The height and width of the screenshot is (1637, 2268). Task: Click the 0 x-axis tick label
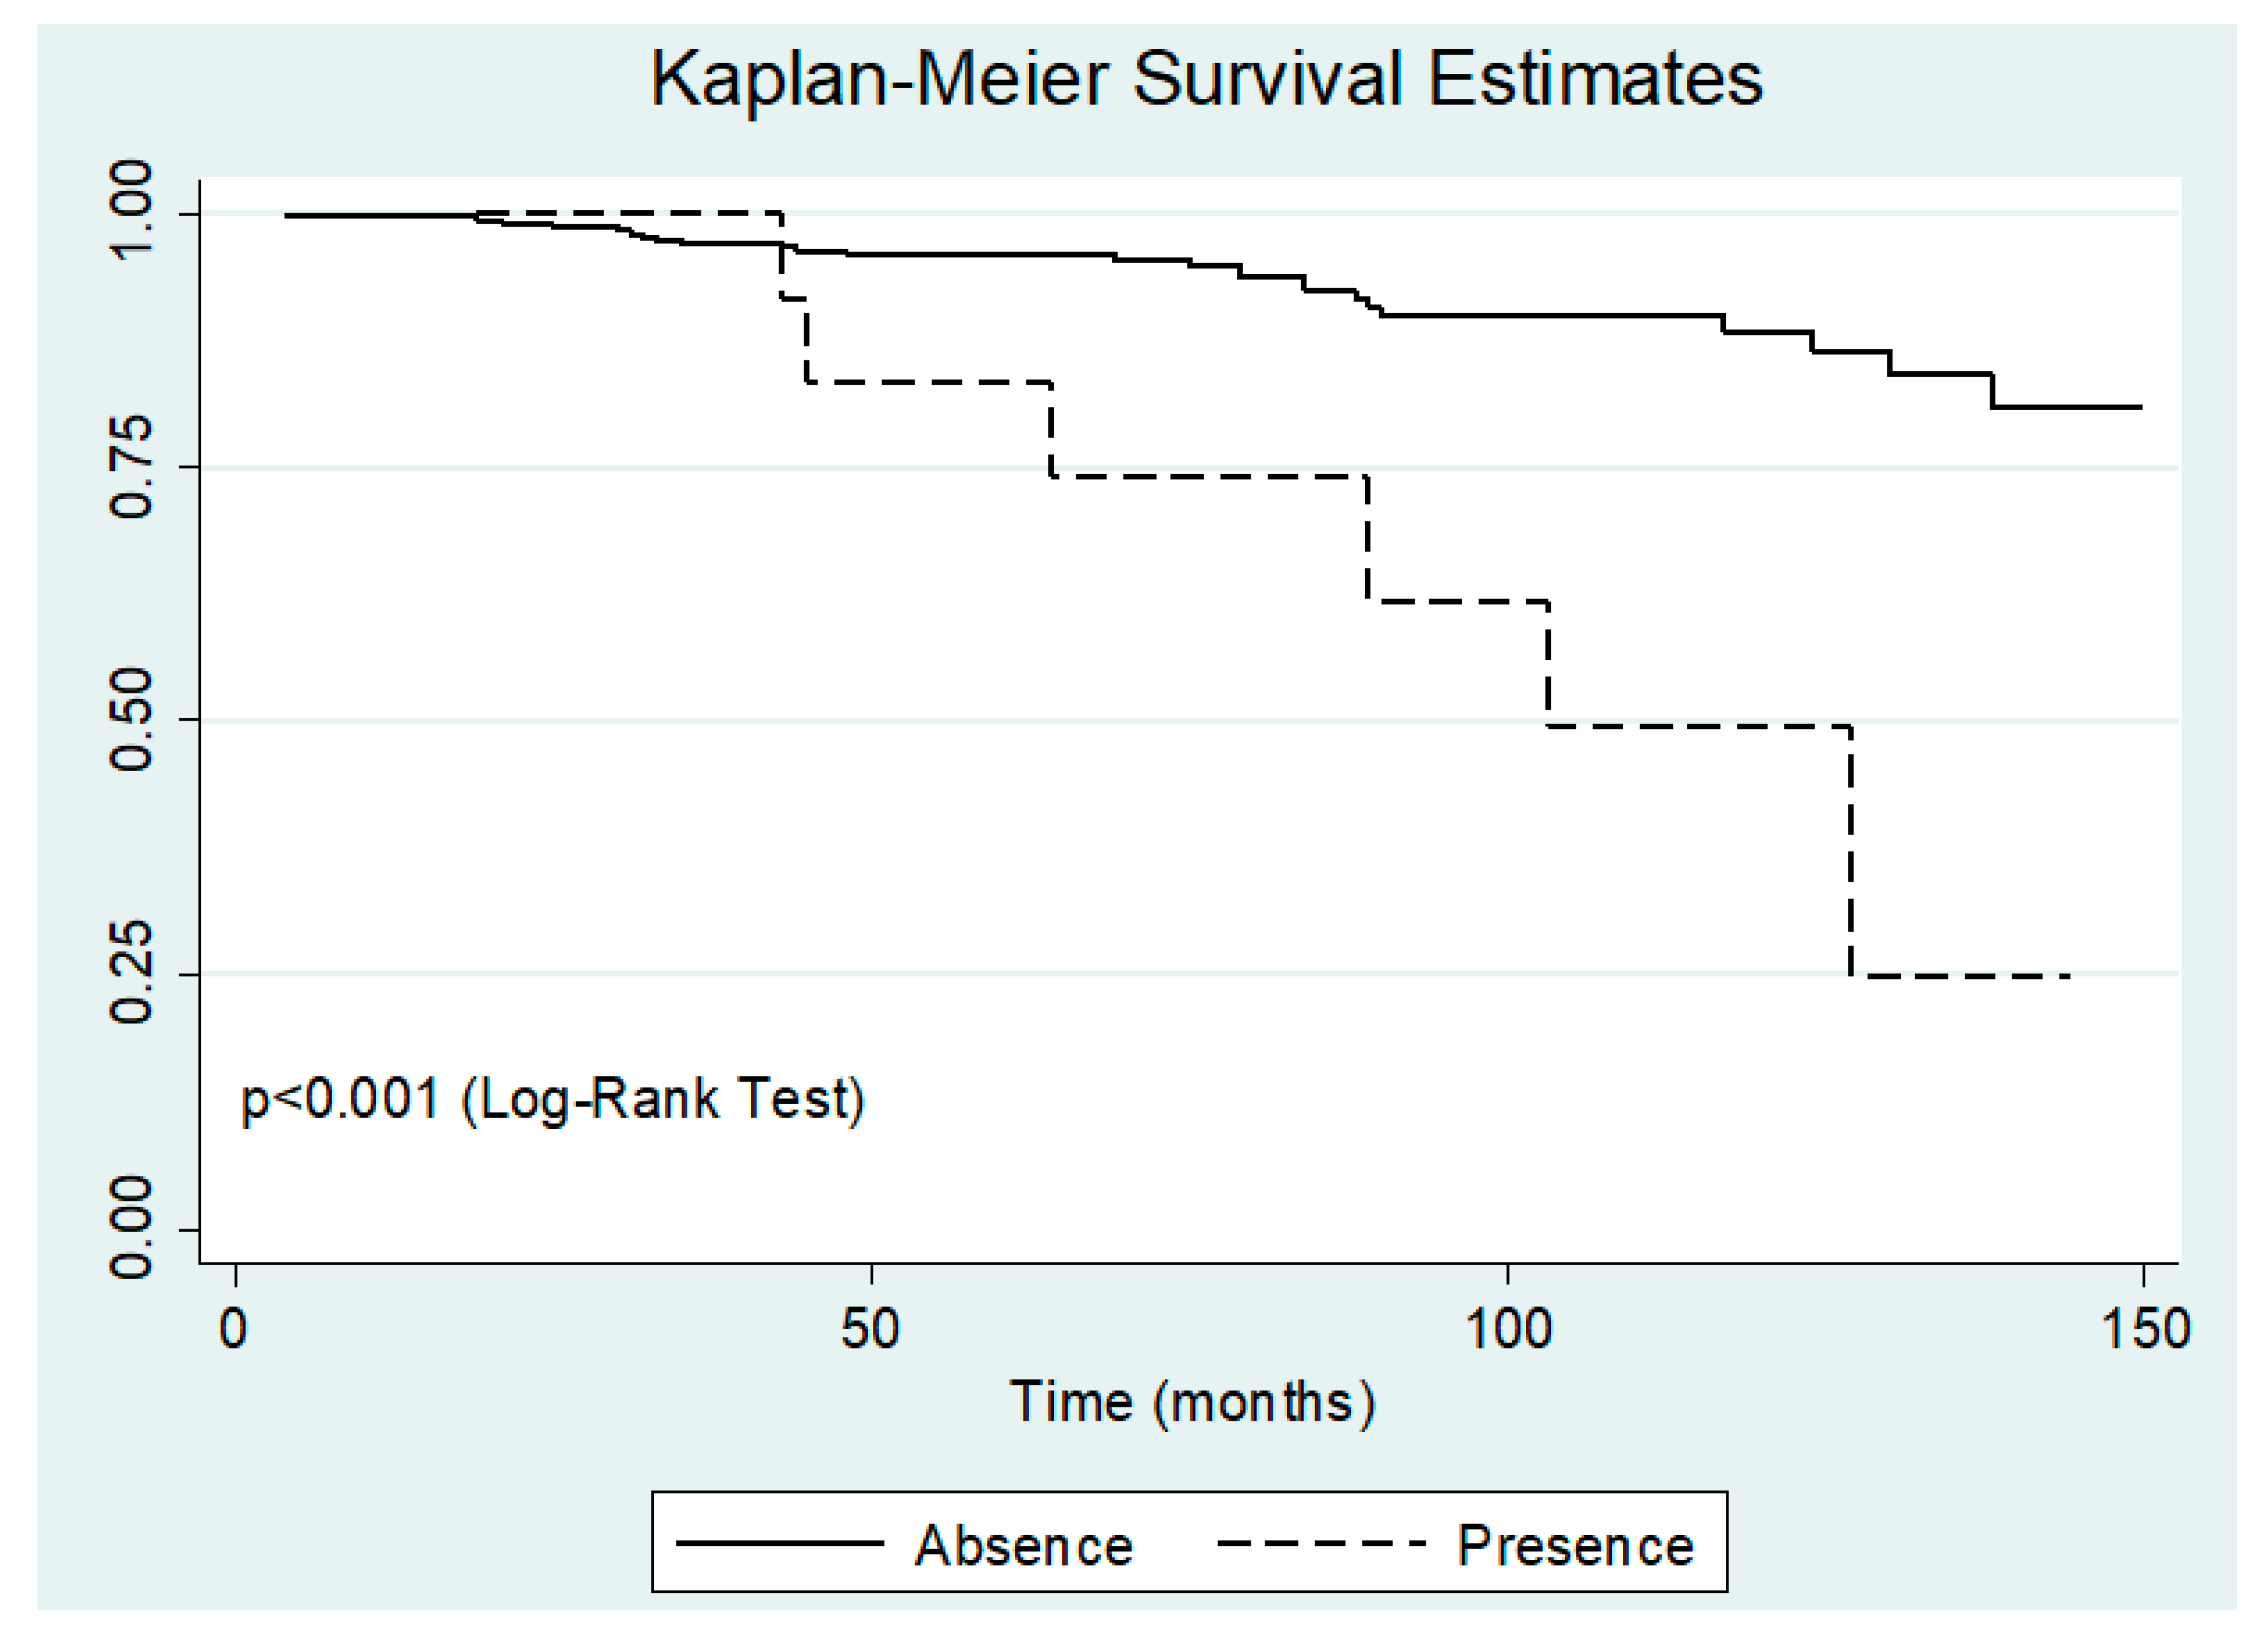click(234, 1329)
